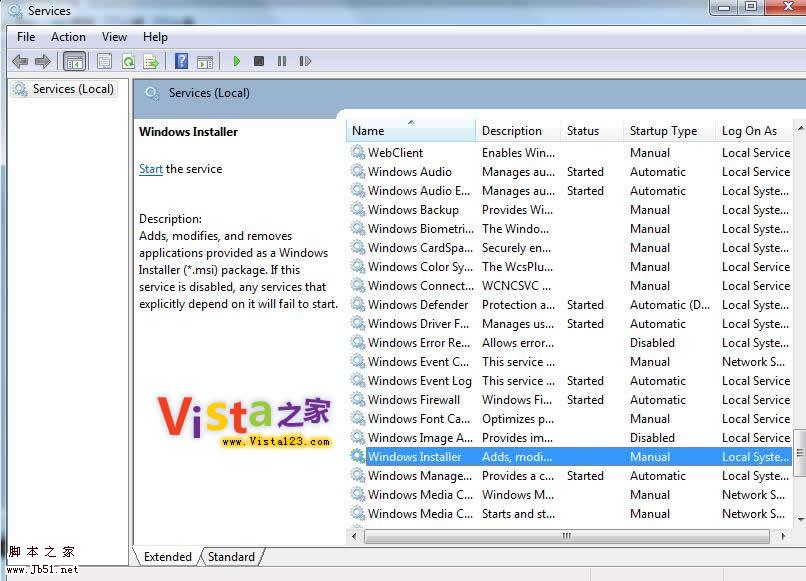Click the Refresh toolbar icon
This screenshot has height=581, width=806.
point(128,62)
